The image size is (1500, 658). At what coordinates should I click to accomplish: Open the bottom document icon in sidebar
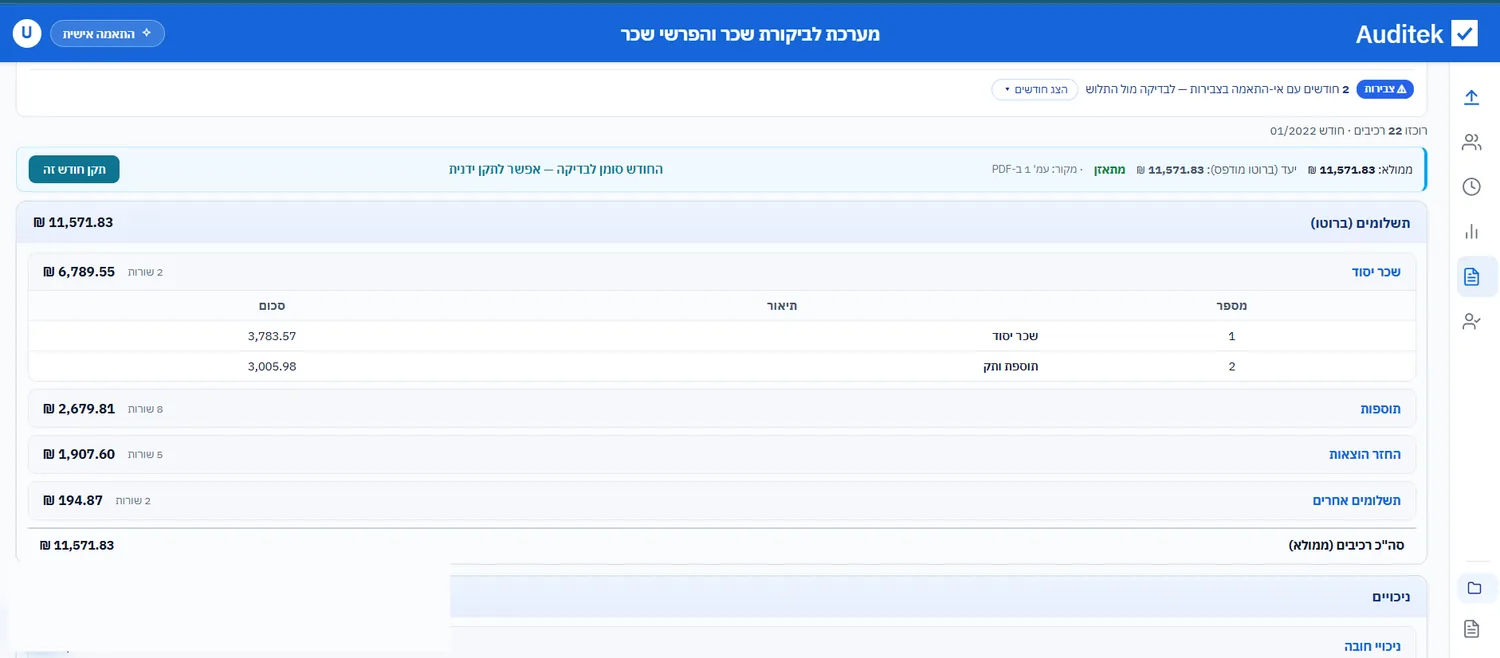point(1471,628)
